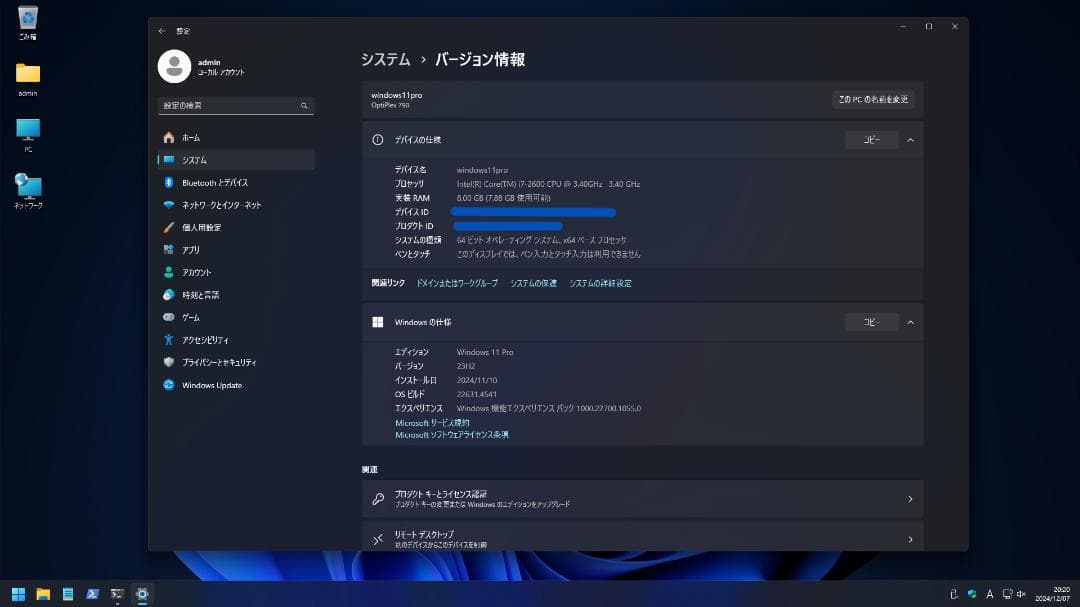Open the Bluetooth とデバイス settings page

[x=214, y=183]
